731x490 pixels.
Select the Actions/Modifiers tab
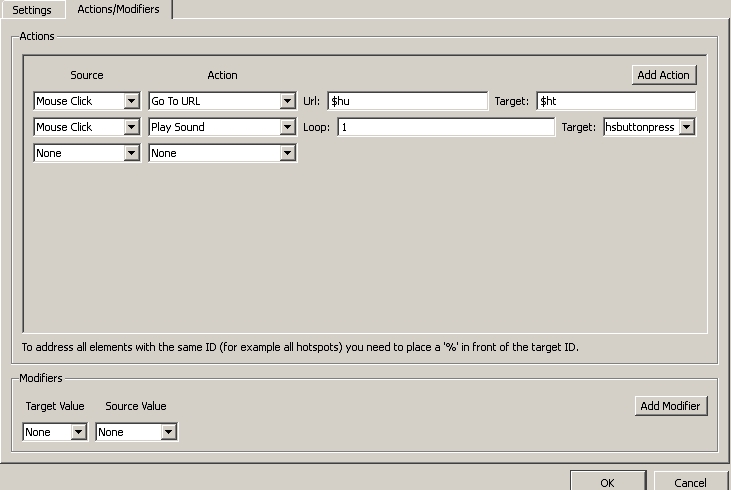pos(118,9)
